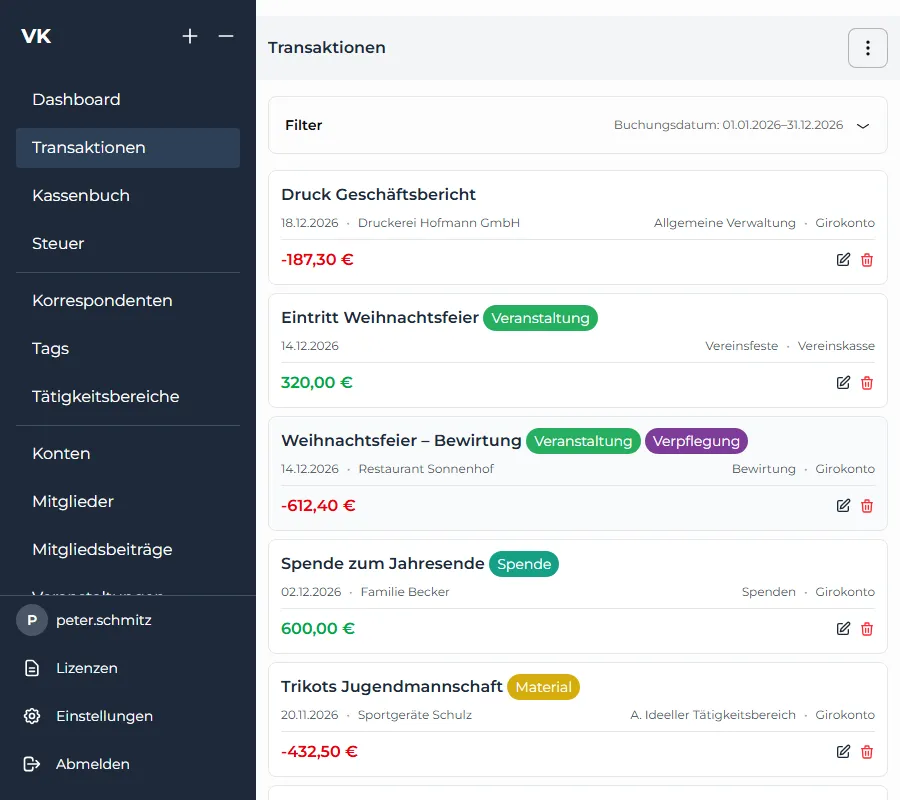900x800 pixels.
Task: Click Abmelden to log out
Action: [92, 764]
